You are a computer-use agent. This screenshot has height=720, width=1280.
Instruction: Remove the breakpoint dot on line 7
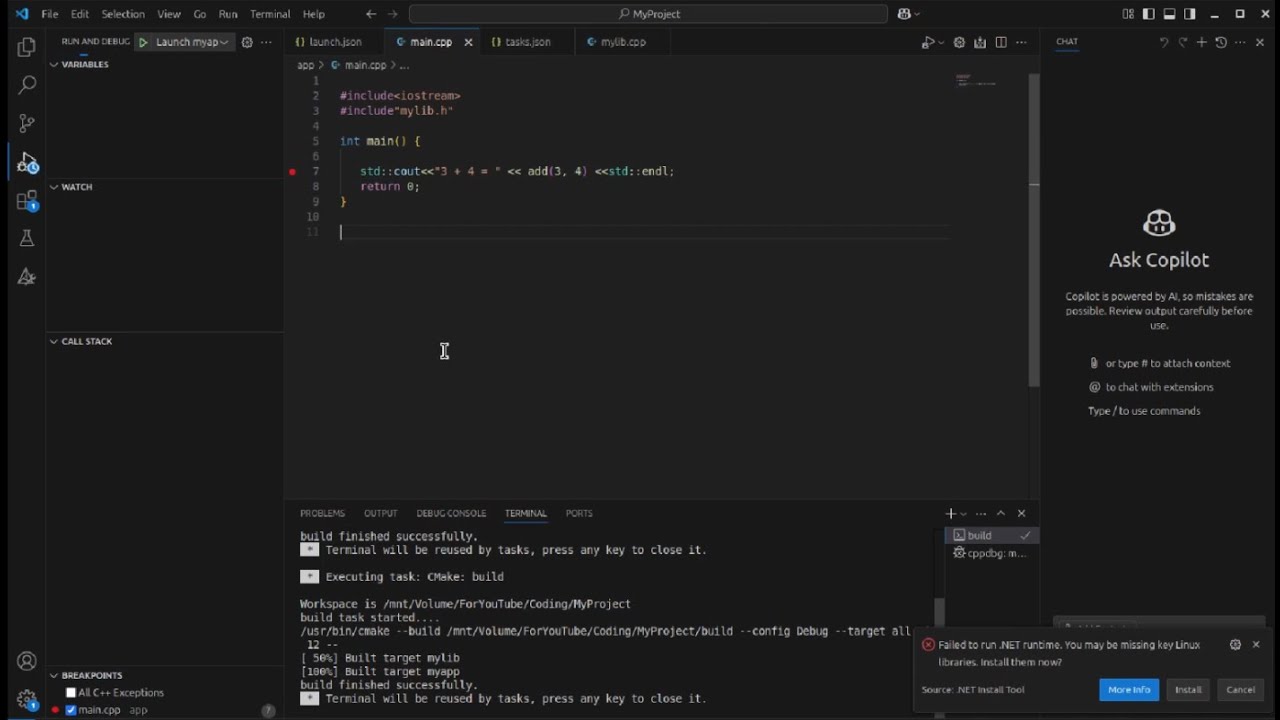coord(293,171)
